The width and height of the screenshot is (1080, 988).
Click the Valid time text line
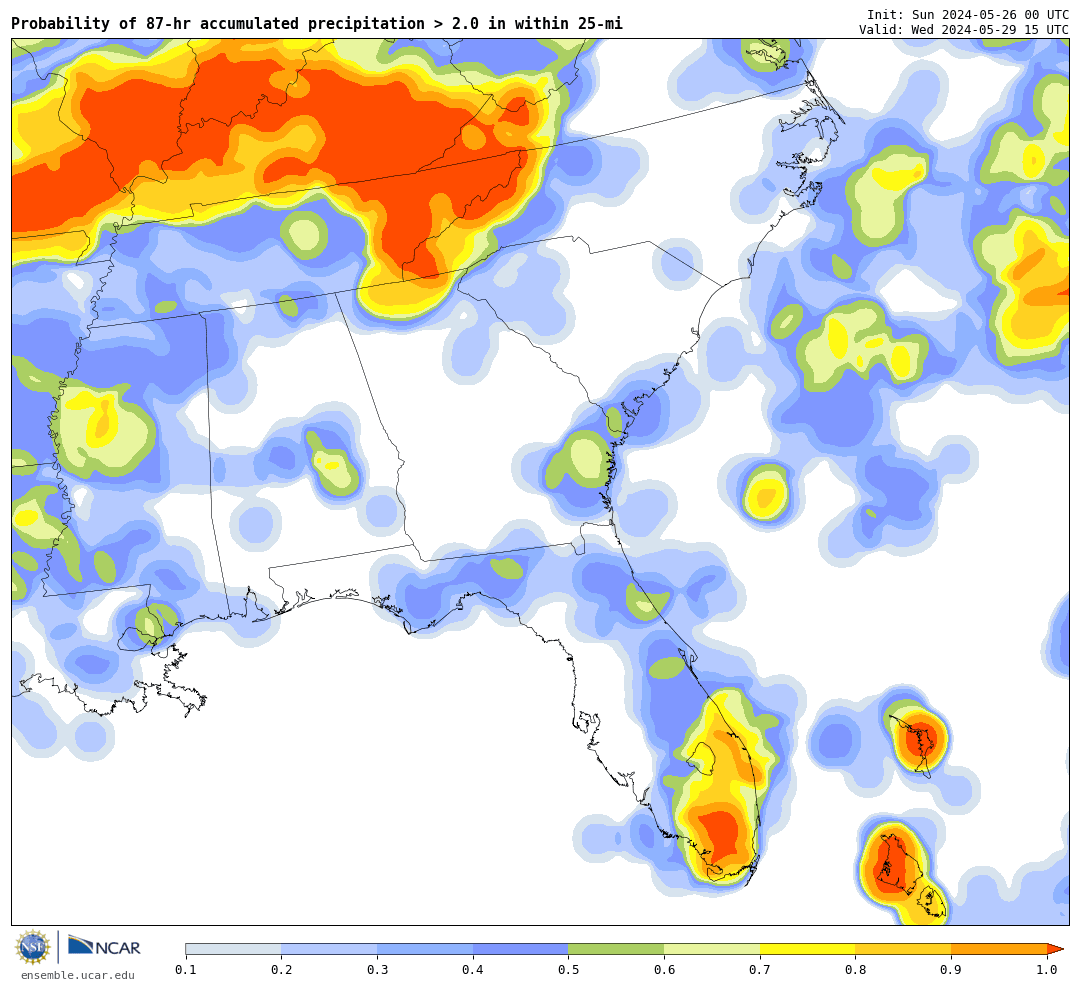(964, 30)
